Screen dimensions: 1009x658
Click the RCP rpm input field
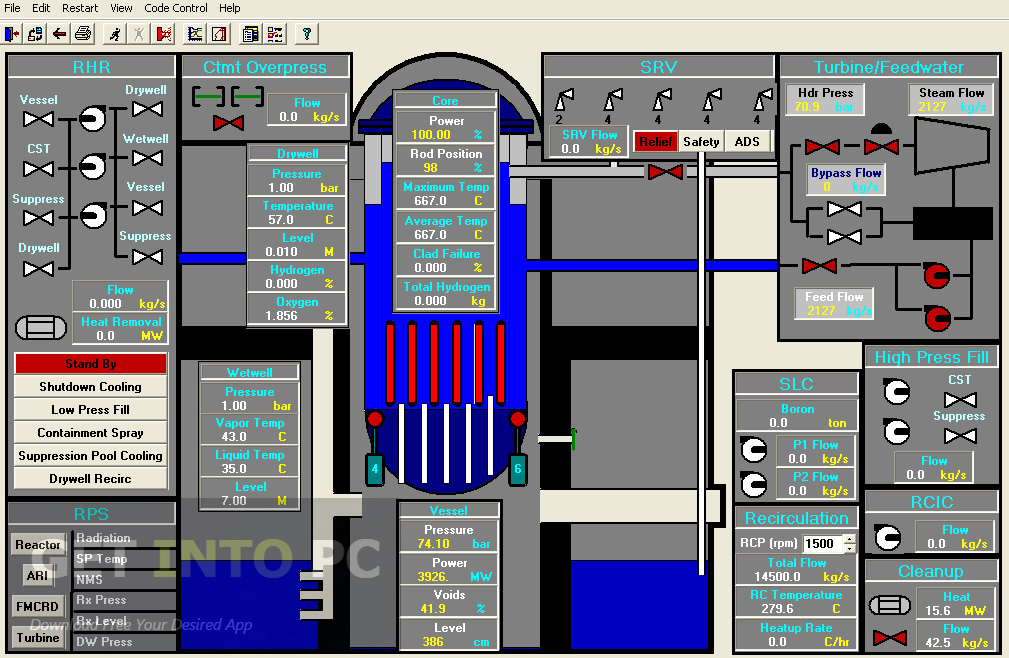coord(821,544)
